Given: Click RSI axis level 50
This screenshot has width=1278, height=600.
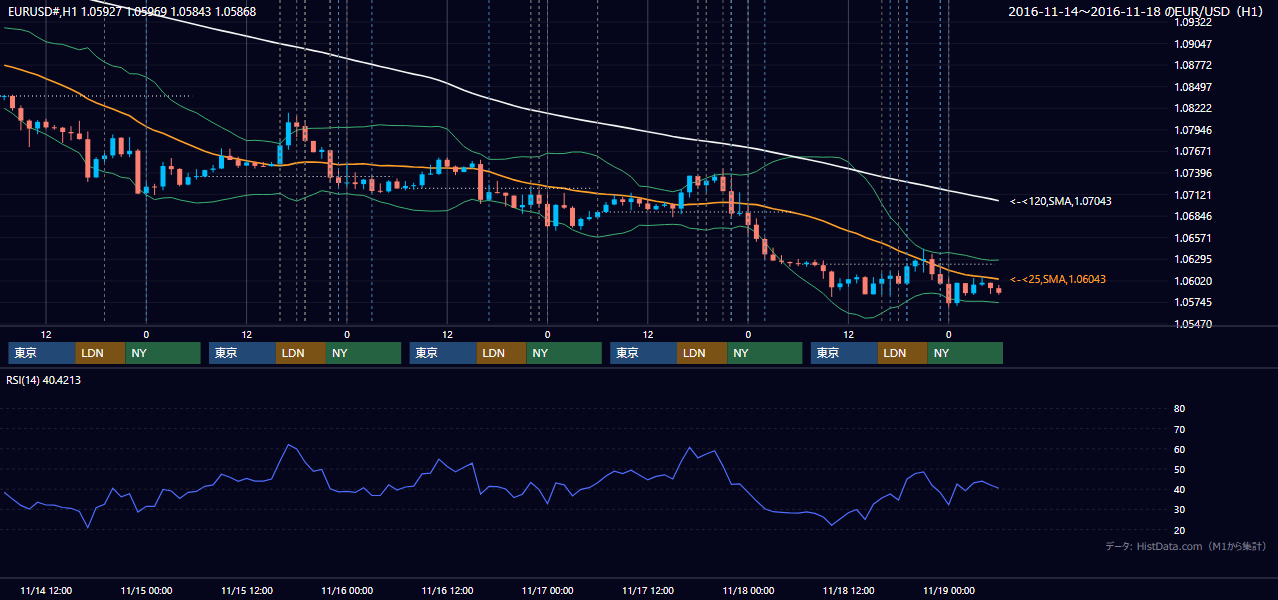Looking at the screenshot, I should [x=1179, y=469].
